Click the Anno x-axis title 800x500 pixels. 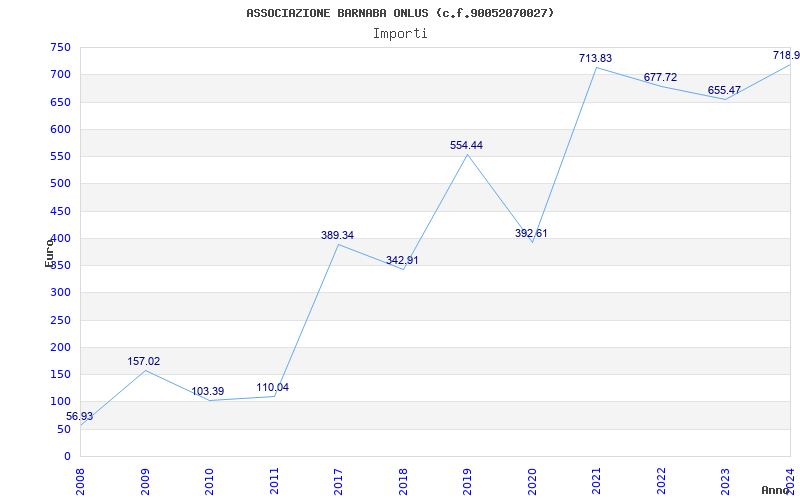click(775, 490)
